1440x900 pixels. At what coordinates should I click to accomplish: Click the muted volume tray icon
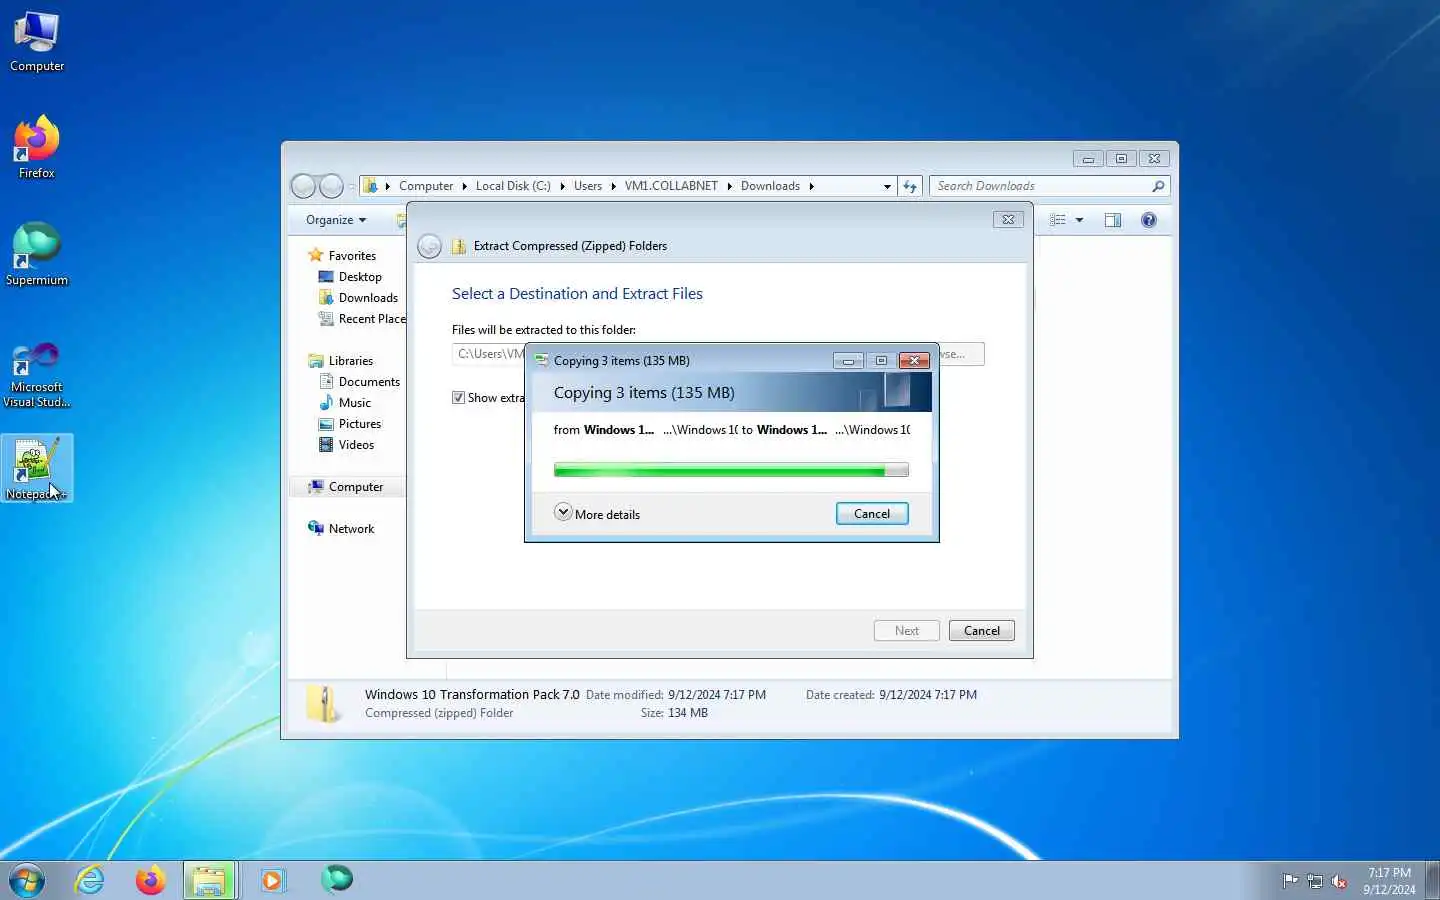pyautogui.click(x=1339, y=881)
